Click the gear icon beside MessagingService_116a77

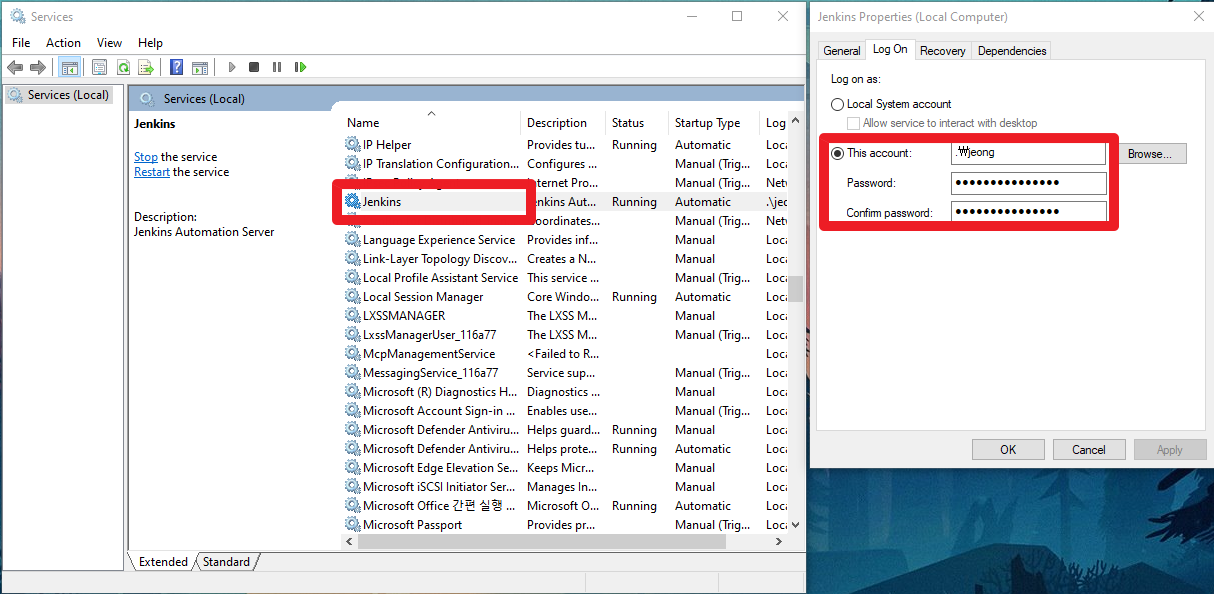click(x=352, y=373)
